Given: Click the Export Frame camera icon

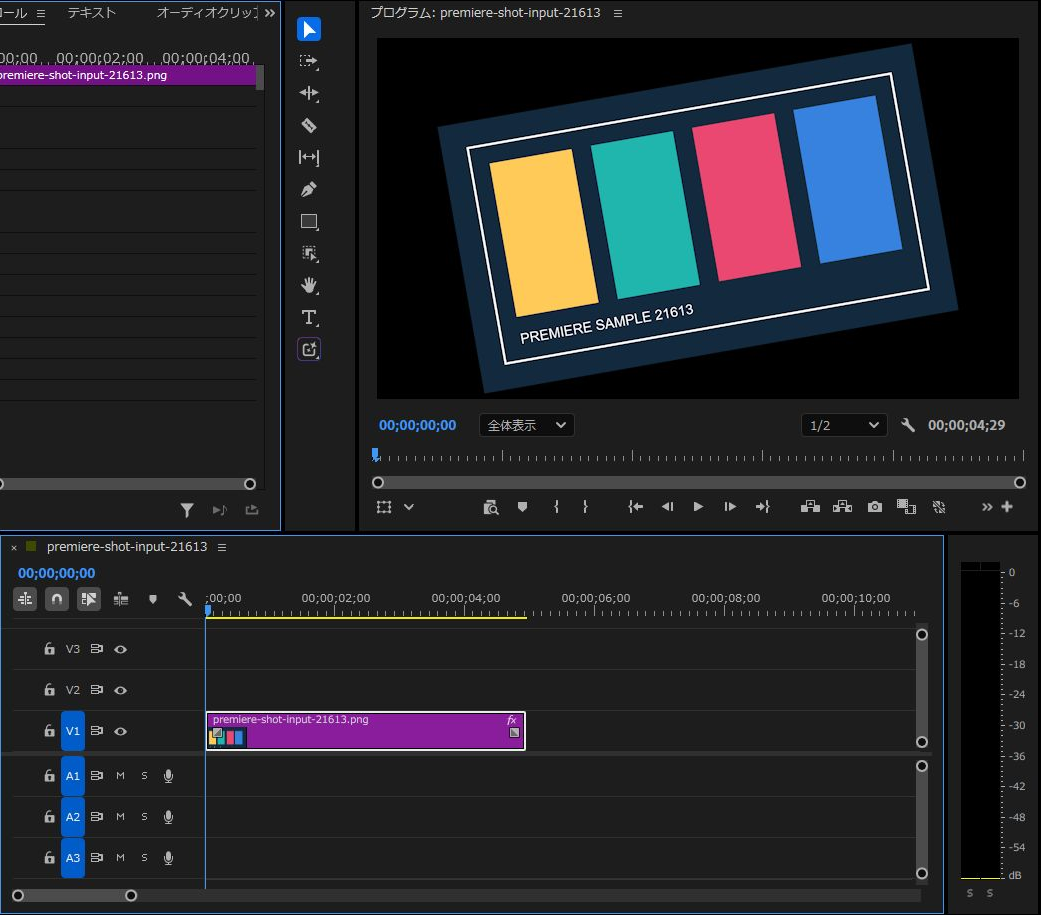Looking at the screenshot, I should [x=875, y=507].
